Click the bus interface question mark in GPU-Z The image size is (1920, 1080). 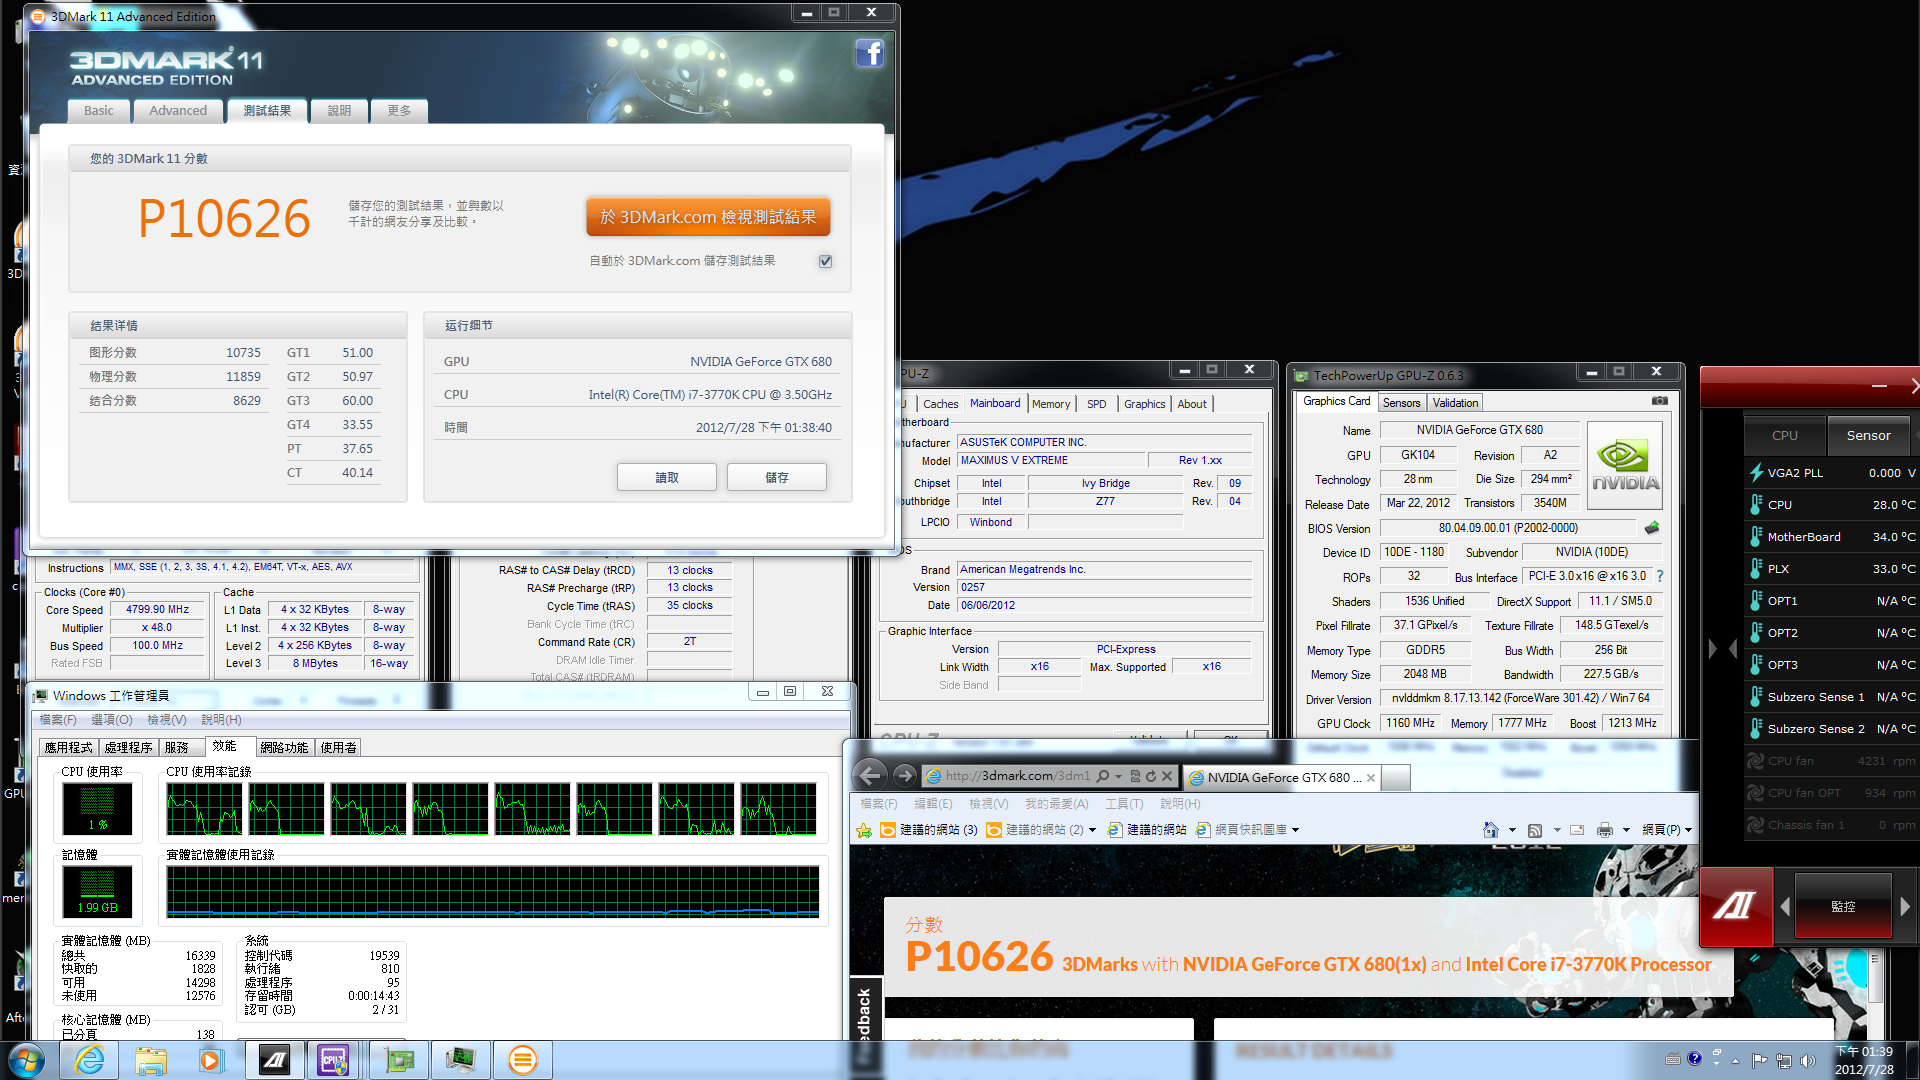click(x=1660, y=576)
